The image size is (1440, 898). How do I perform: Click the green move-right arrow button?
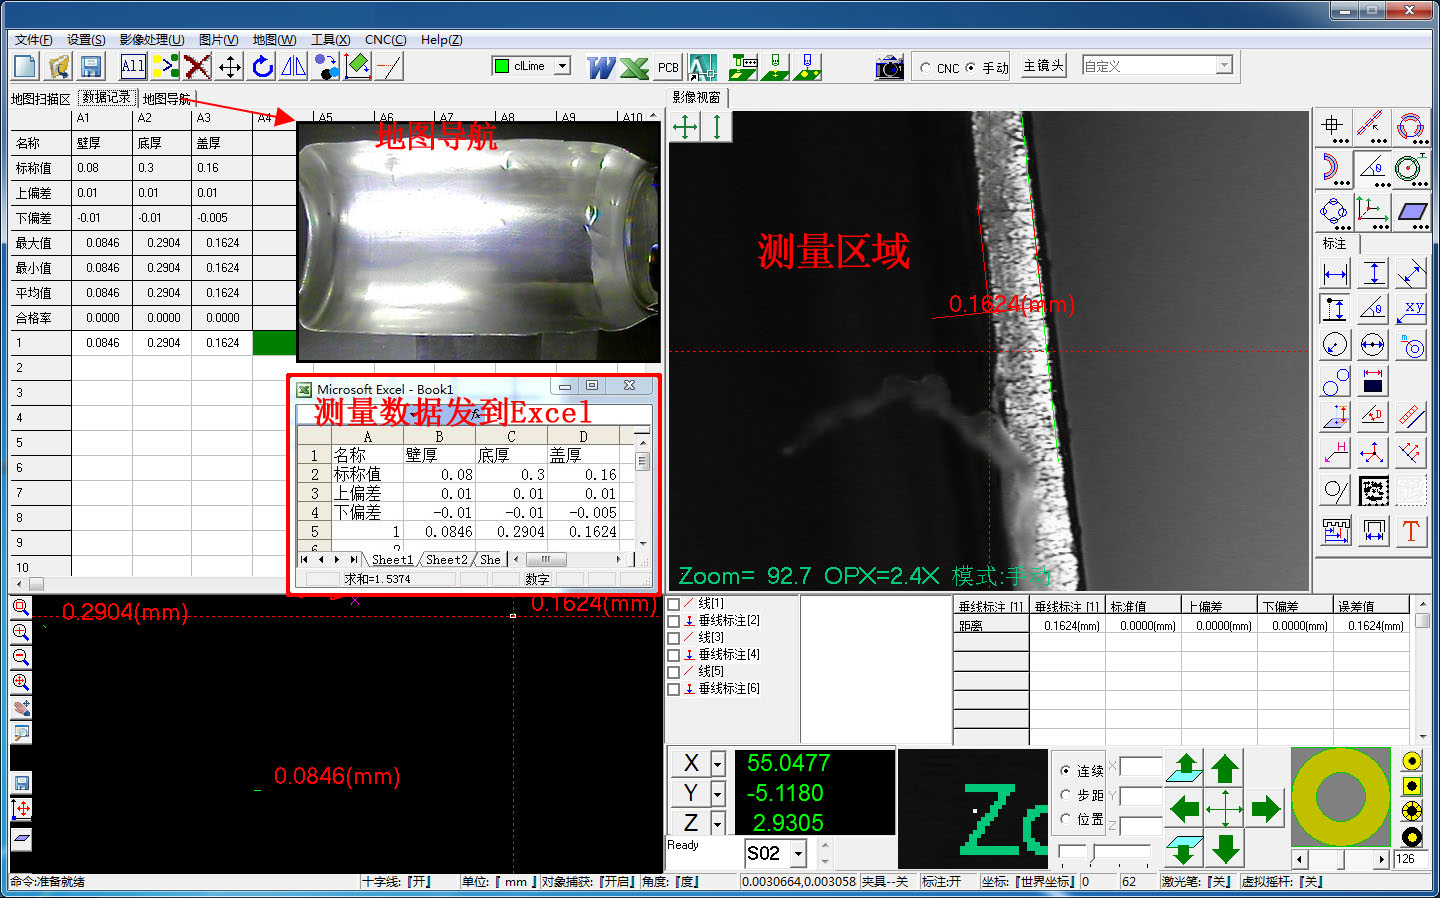pyautogui.click(x=1265, y=808)
